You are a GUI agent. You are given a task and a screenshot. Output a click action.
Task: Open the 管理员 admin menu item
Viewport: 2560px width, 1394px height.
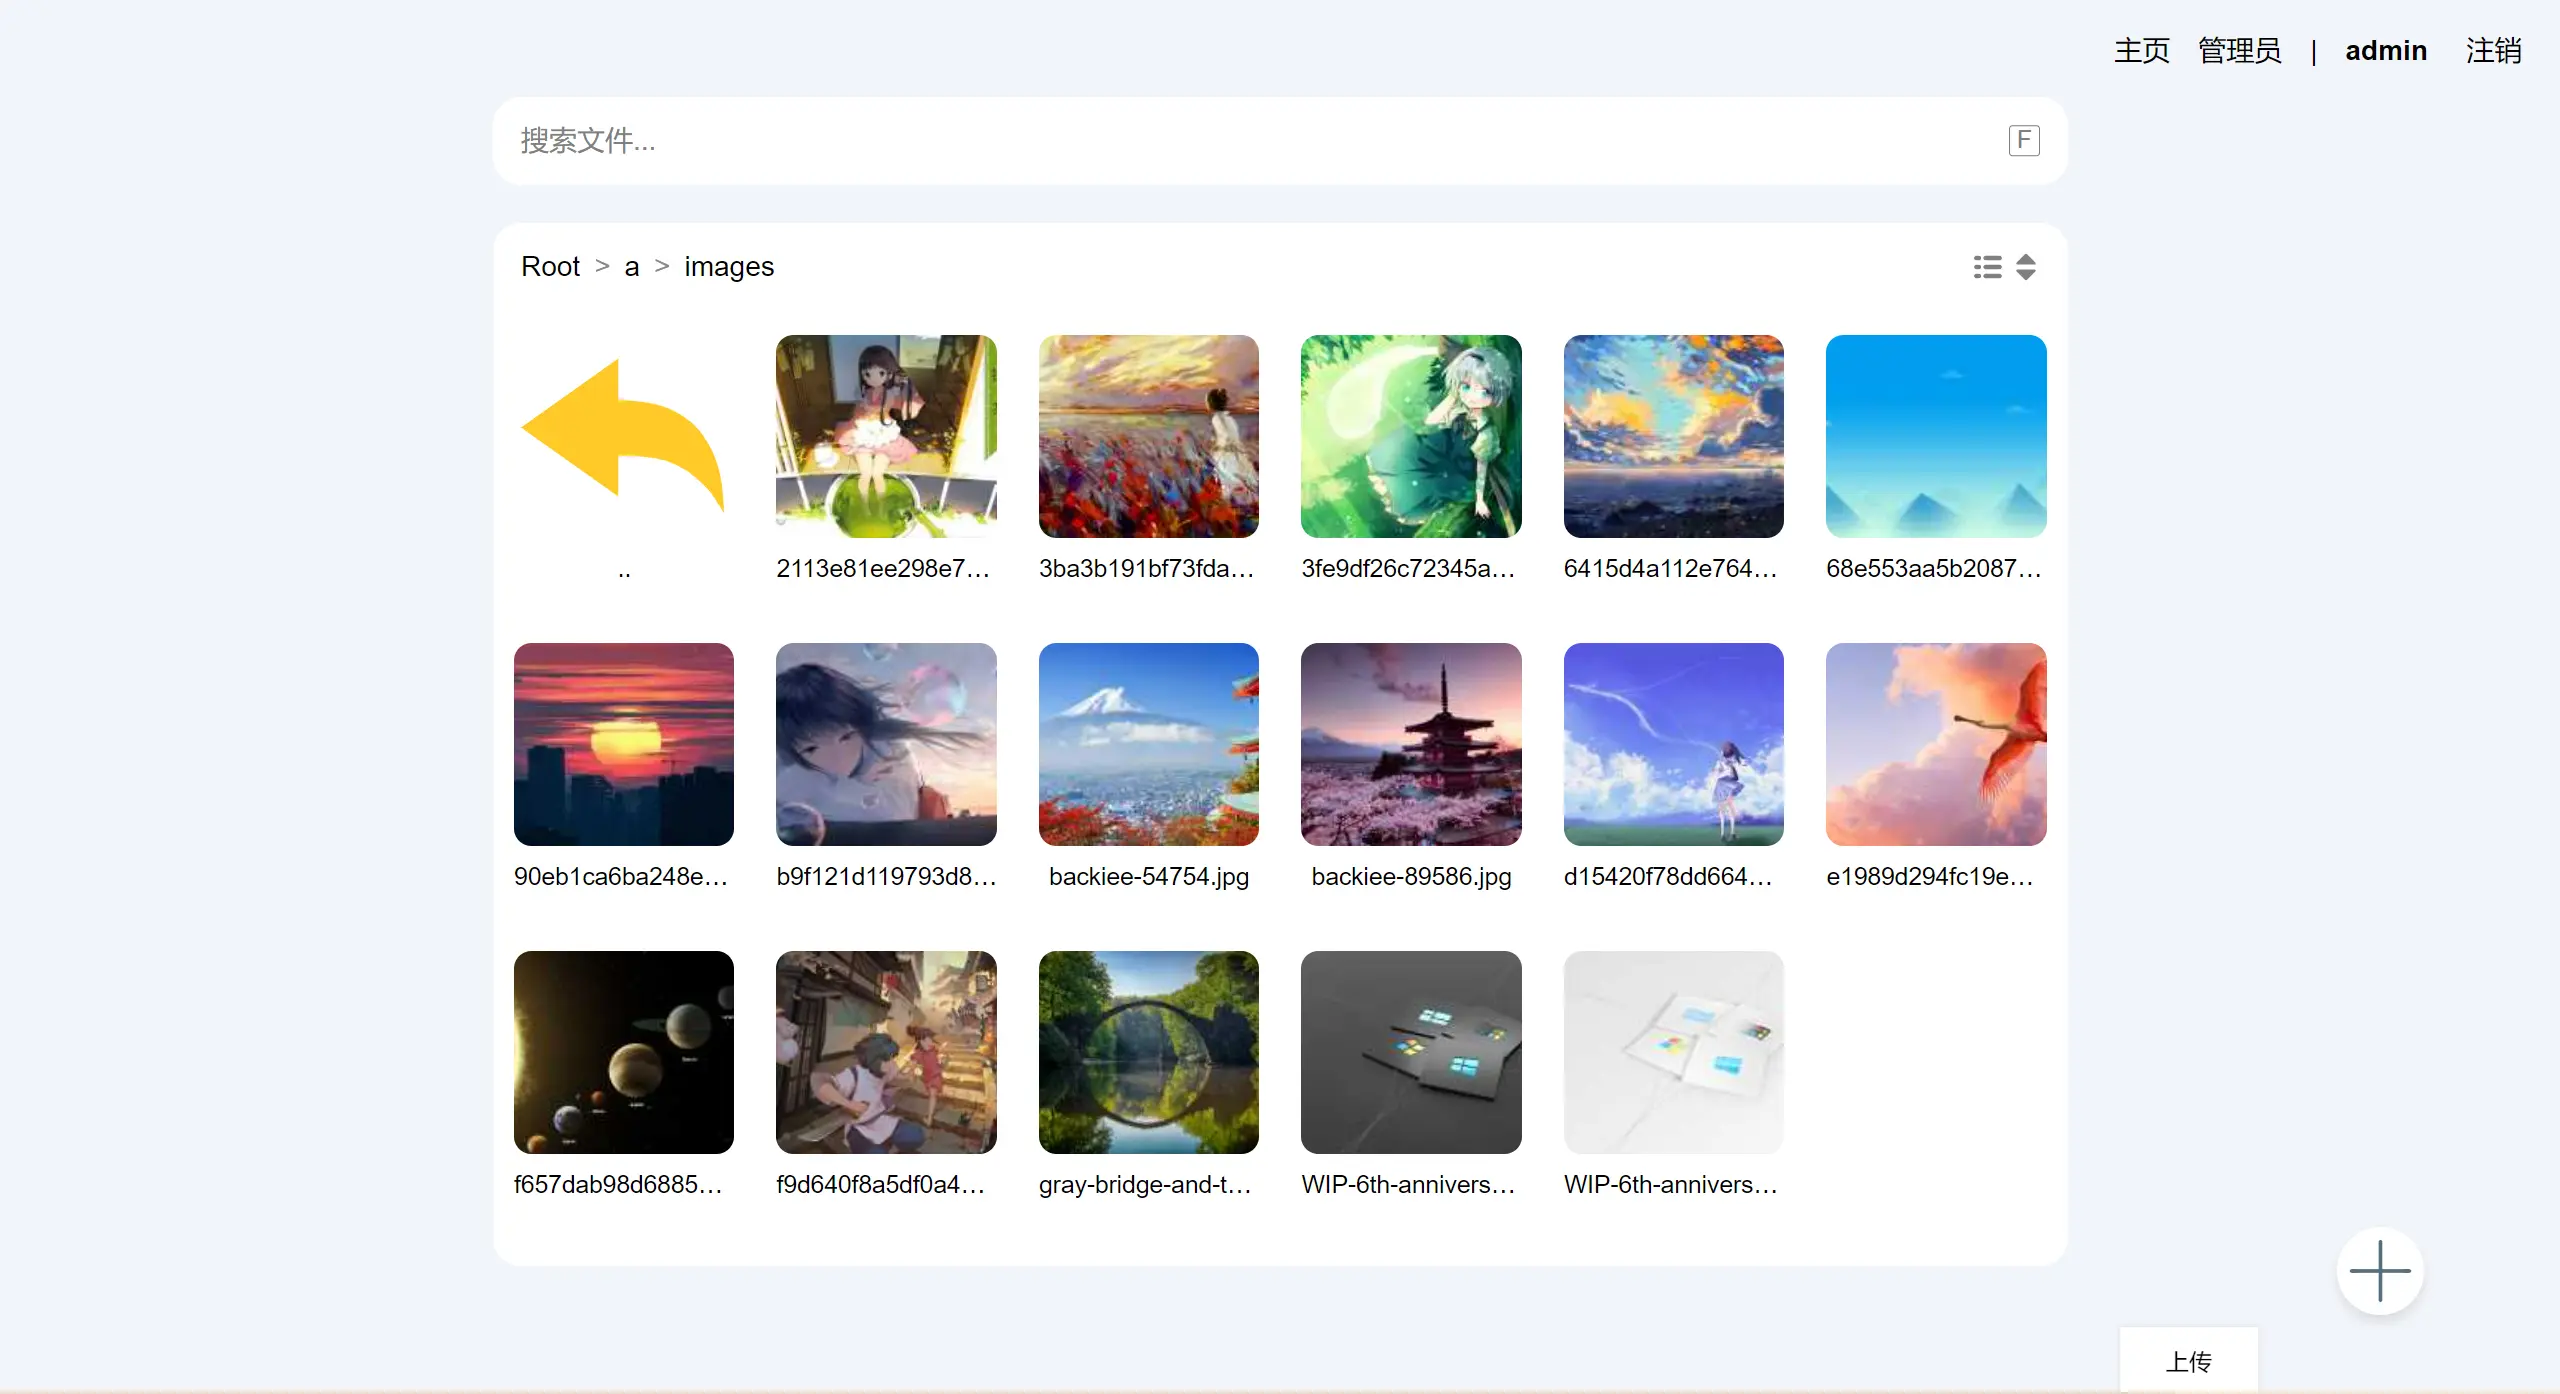(x=2239, y=50)
